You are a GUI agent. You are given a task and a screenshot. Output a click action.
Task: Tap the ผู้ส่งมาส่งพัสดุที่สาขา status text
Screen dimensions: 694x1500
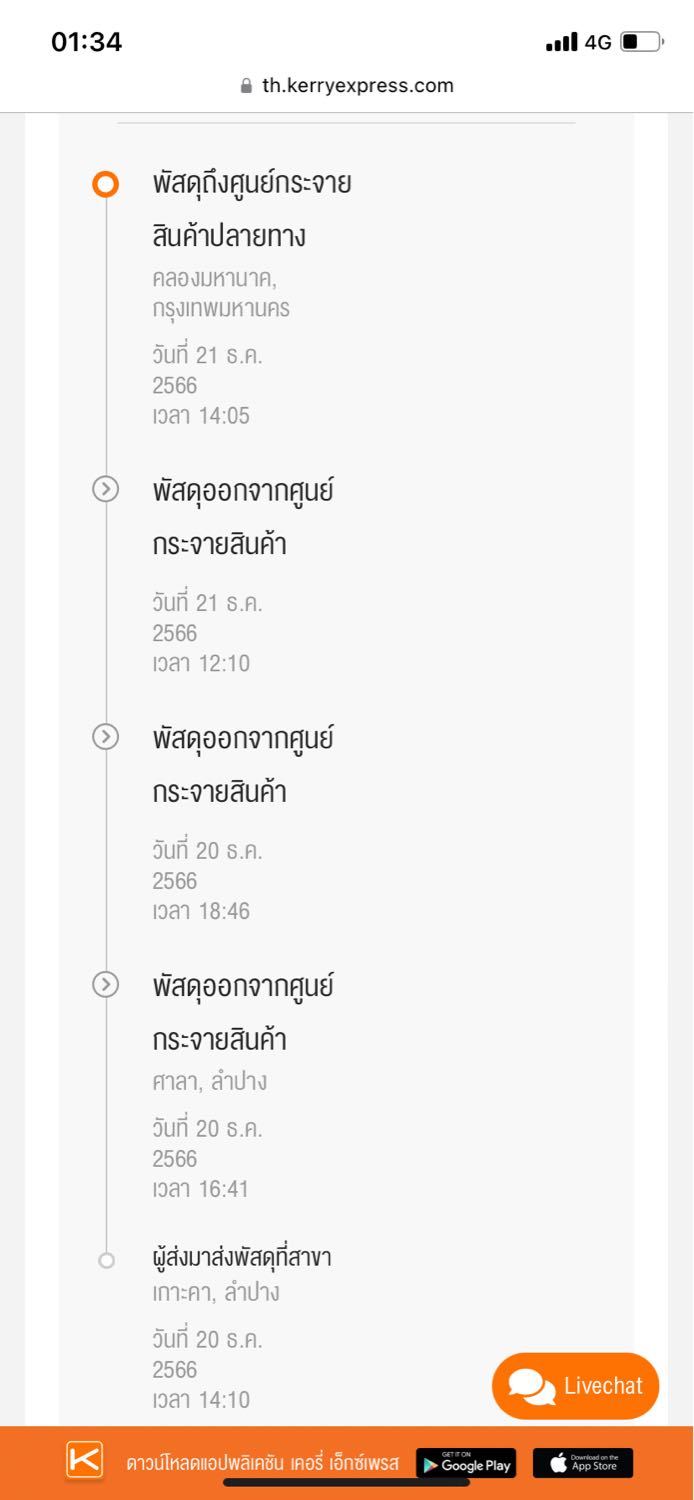click(242, 1258)
